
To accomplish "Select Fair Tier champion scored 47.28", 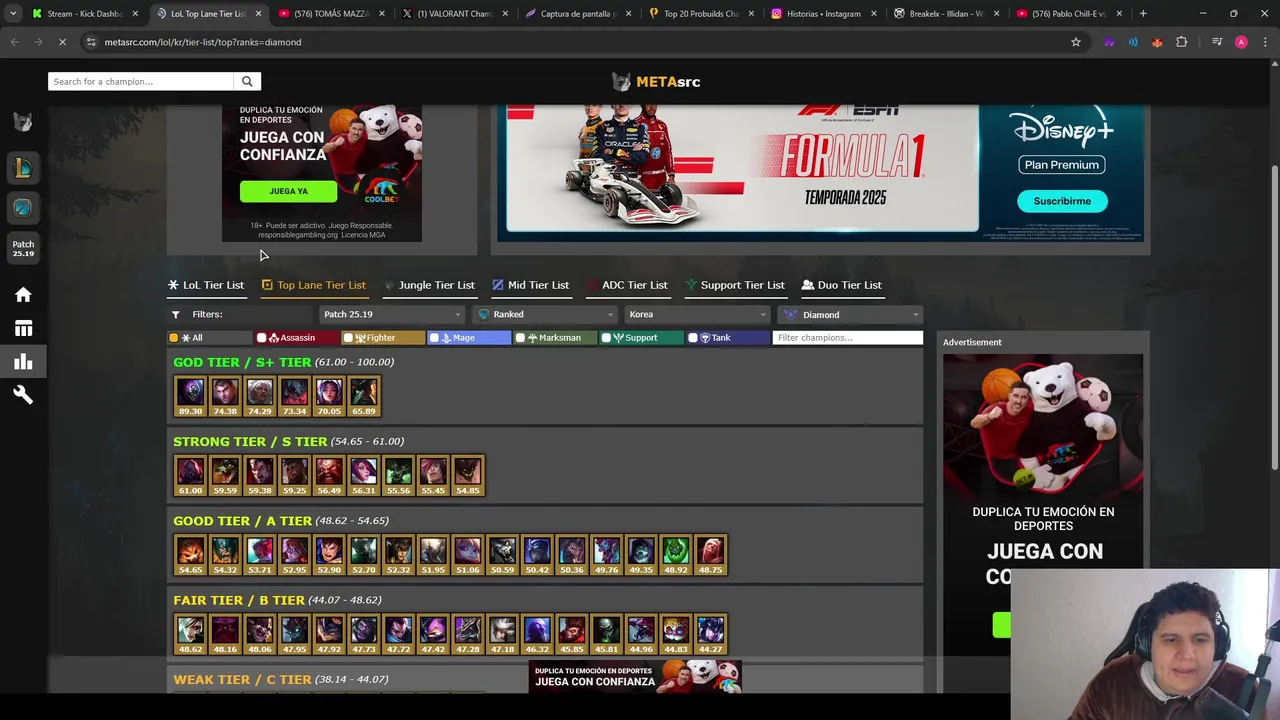I will coord(468,635).
